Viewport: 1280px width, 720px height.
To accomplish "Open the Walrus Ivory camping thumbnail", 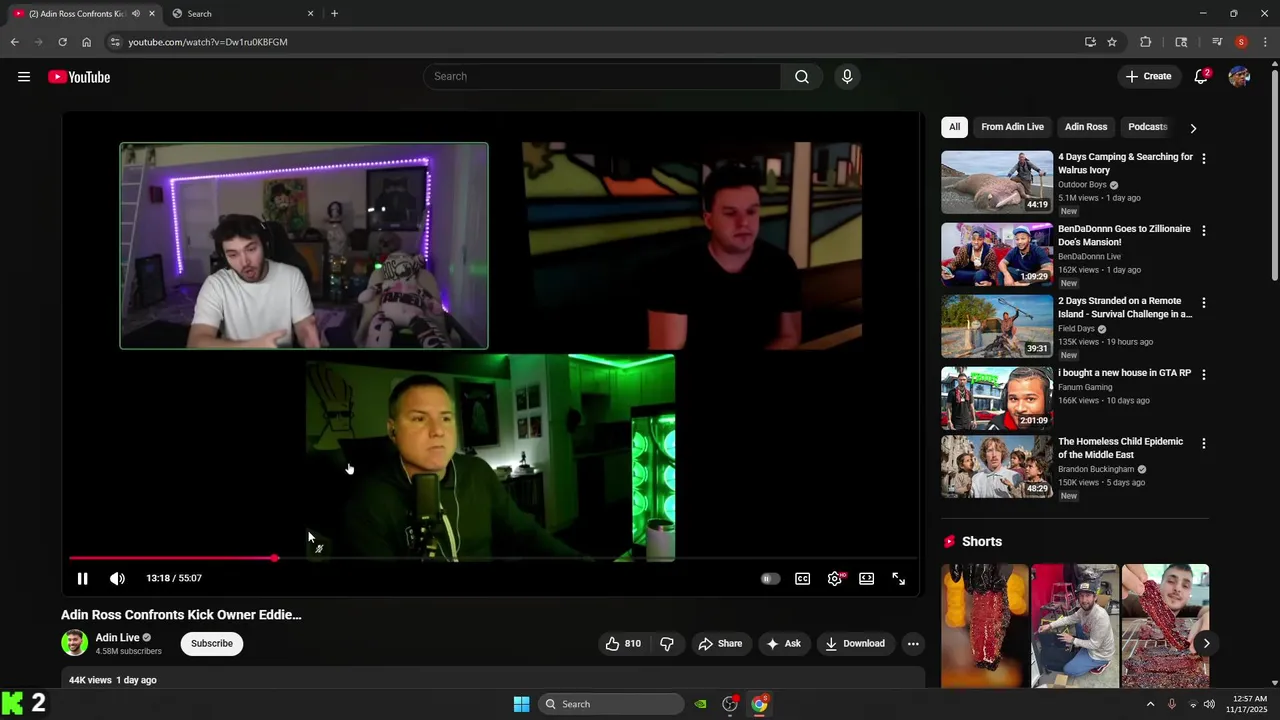I will (x=997, y=182).
